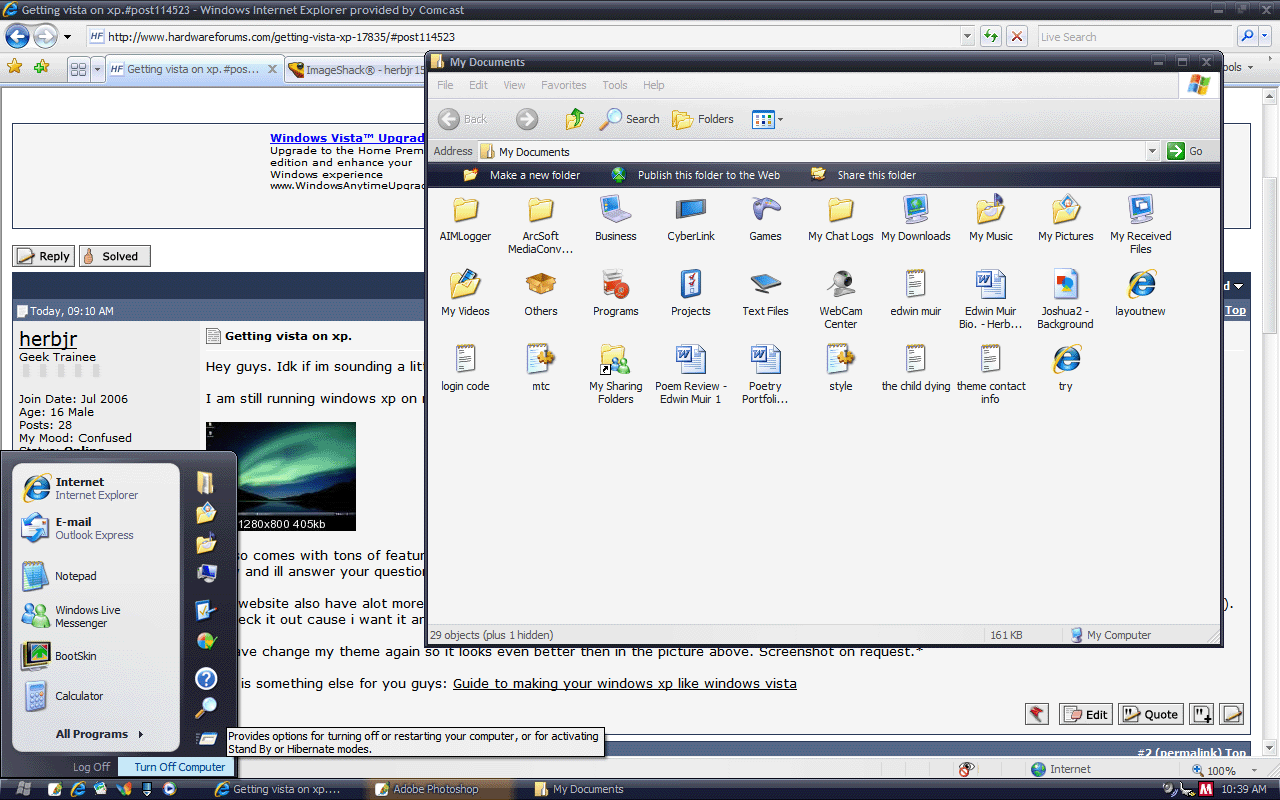Launch Windows Live Messenger from Start menu
The image size is (1280, 800).
click(x=72, y=616)
